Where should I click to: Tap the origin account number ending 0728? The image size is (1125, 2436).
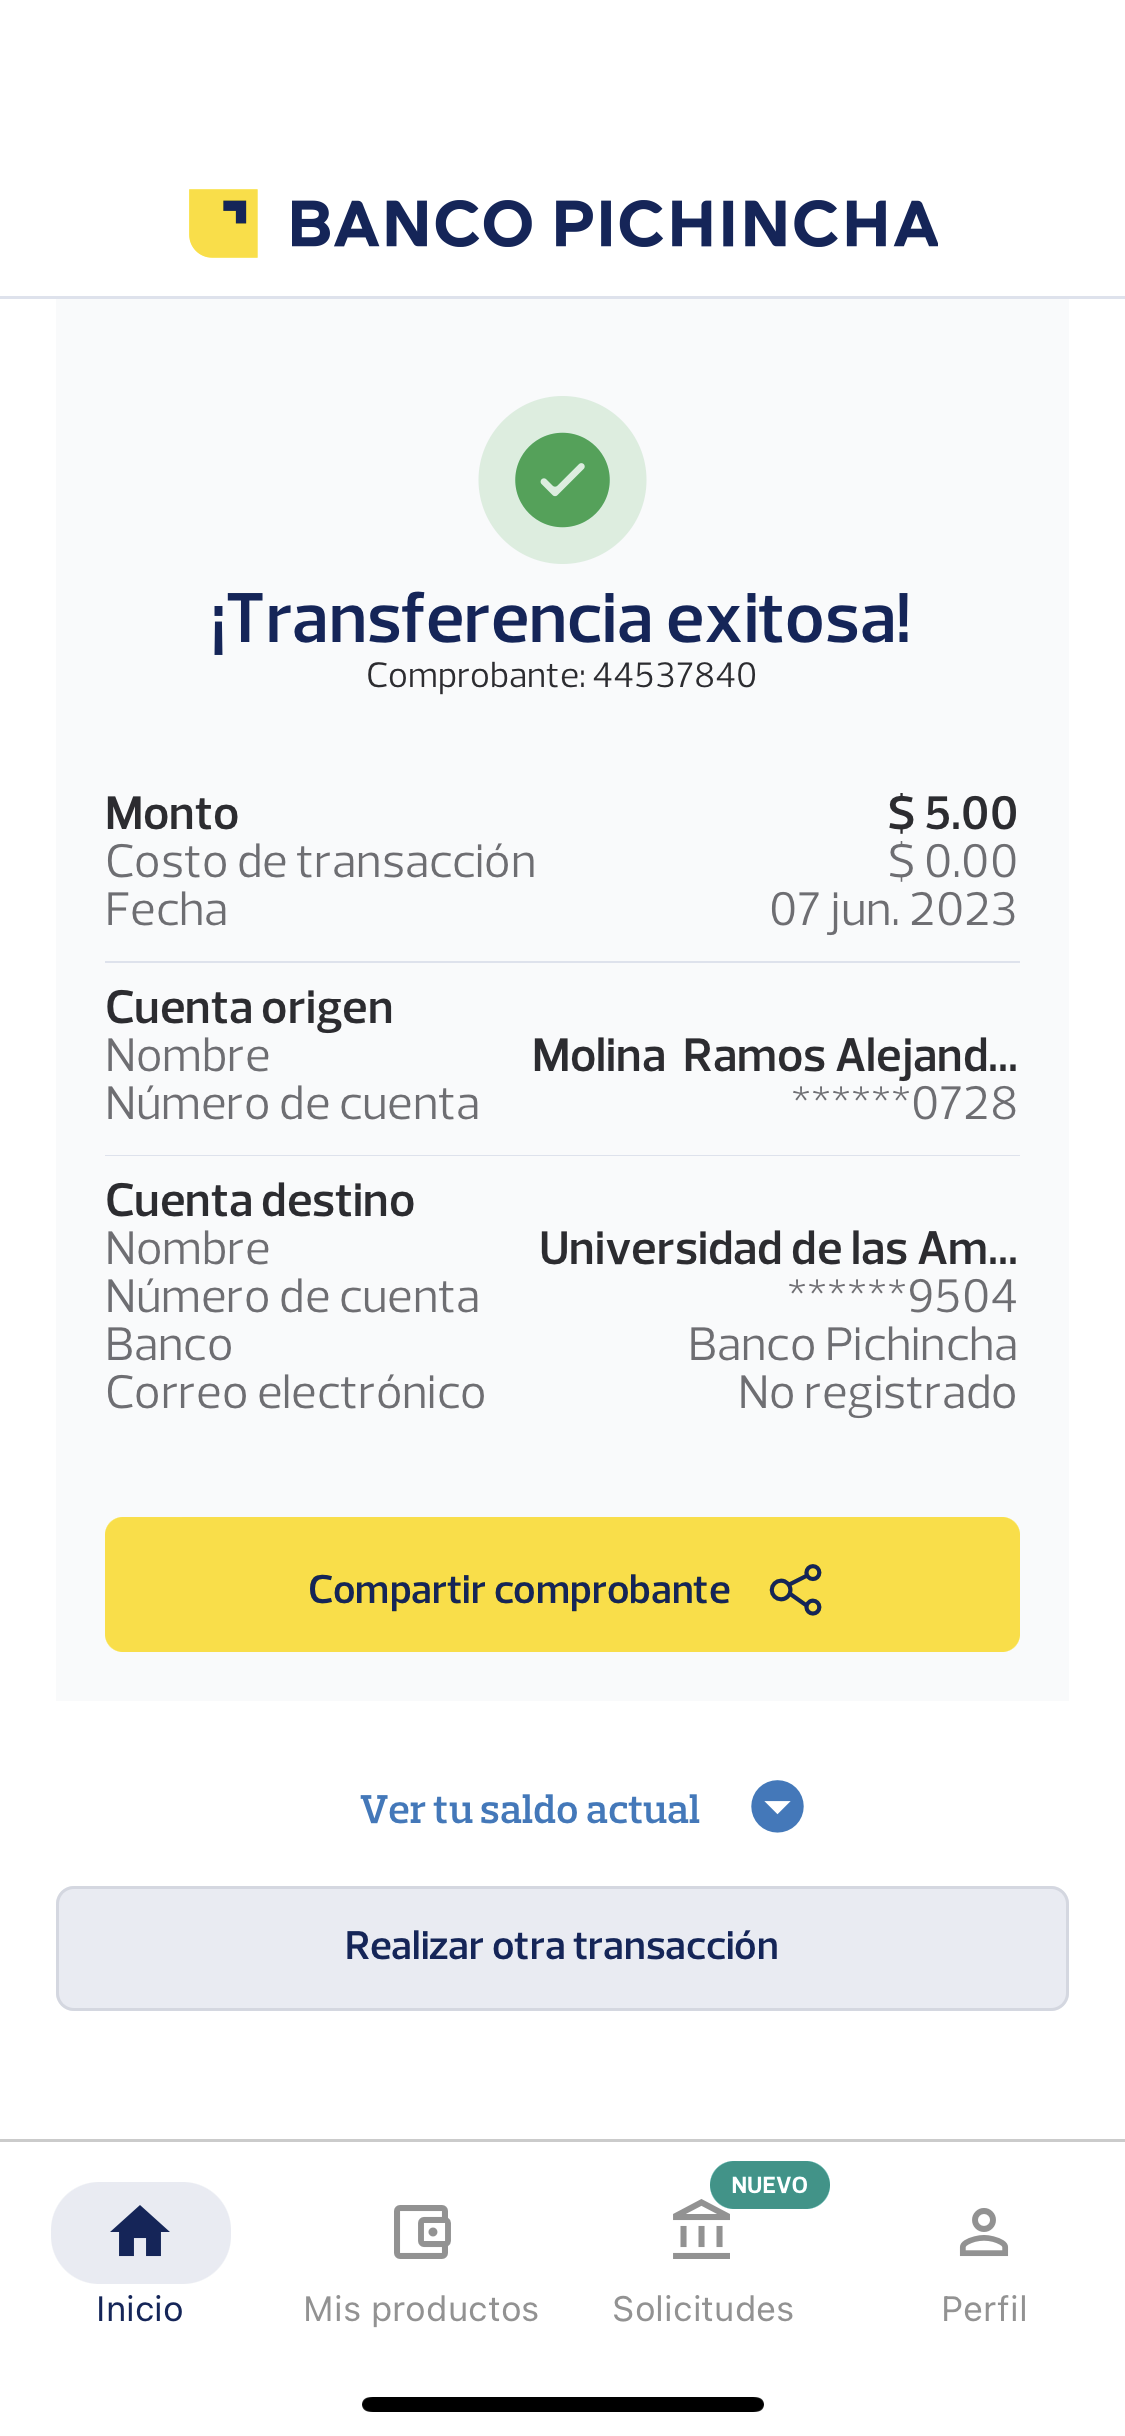click(x=904, y=1103)
